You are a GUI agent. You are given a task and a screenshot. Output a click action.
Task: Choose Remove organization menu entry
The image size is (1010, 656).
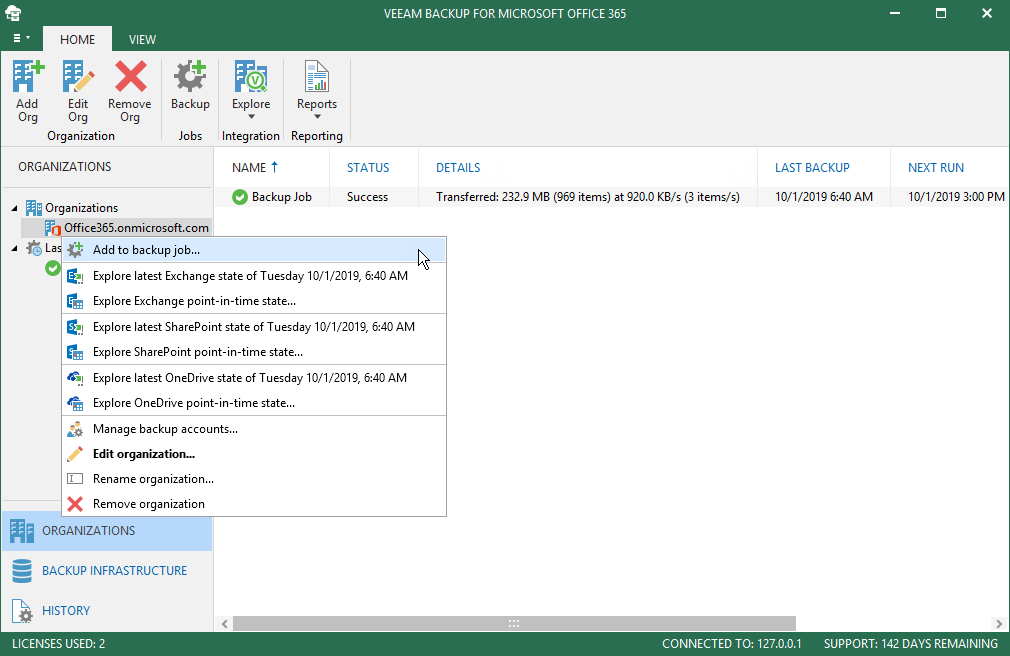tap(254, 504)
